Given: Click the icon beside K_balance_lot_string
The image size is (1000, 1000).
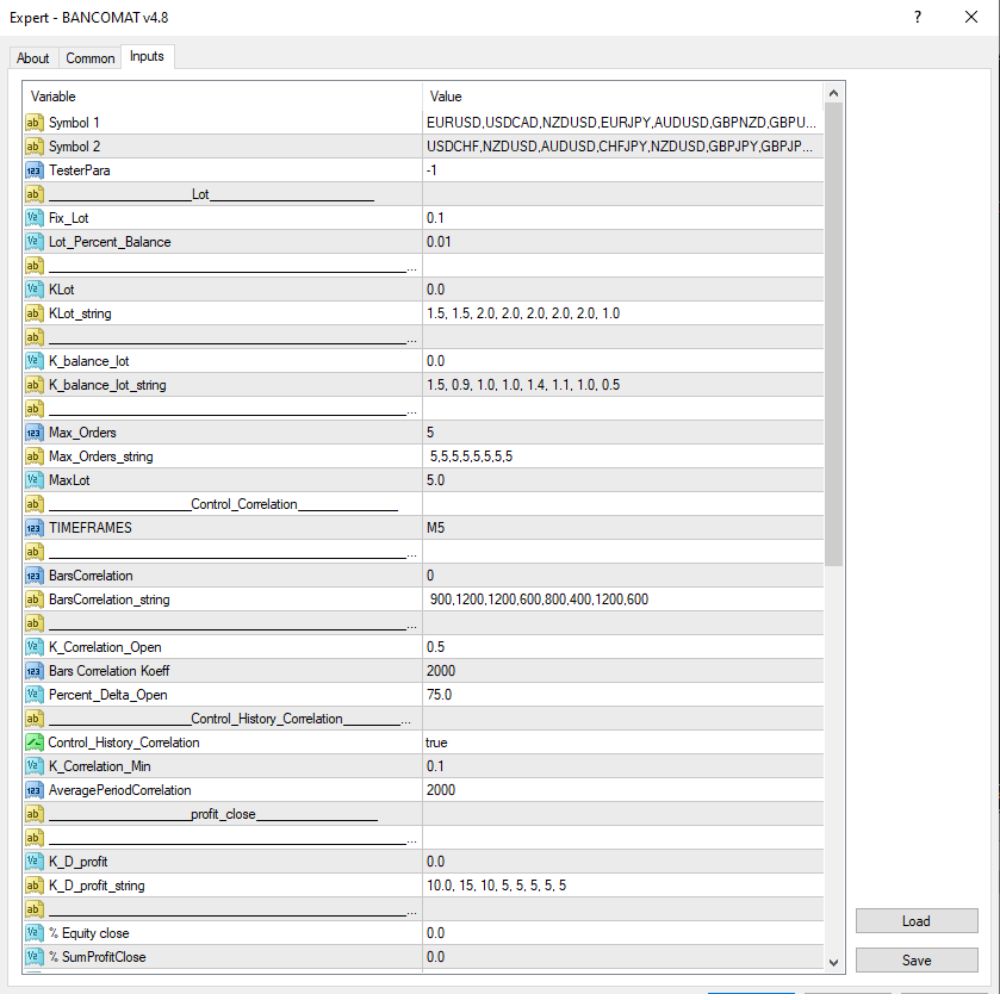Looking at the screenshot, I should click(34, 385).
